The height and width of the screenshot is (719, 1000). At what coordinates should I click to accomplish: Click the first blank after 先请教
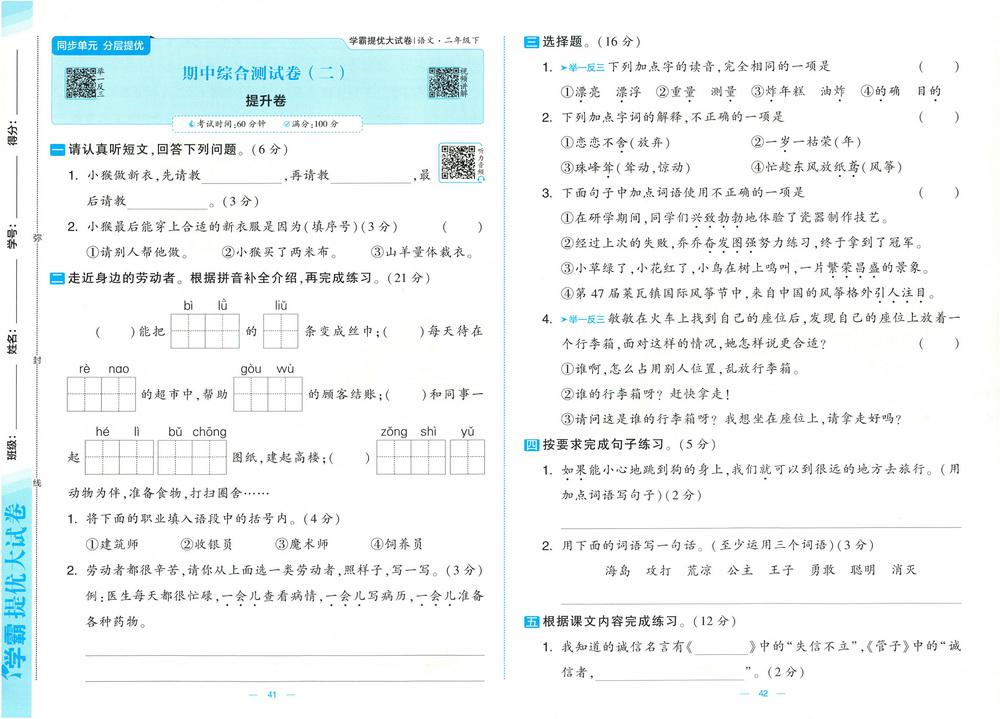242,176
